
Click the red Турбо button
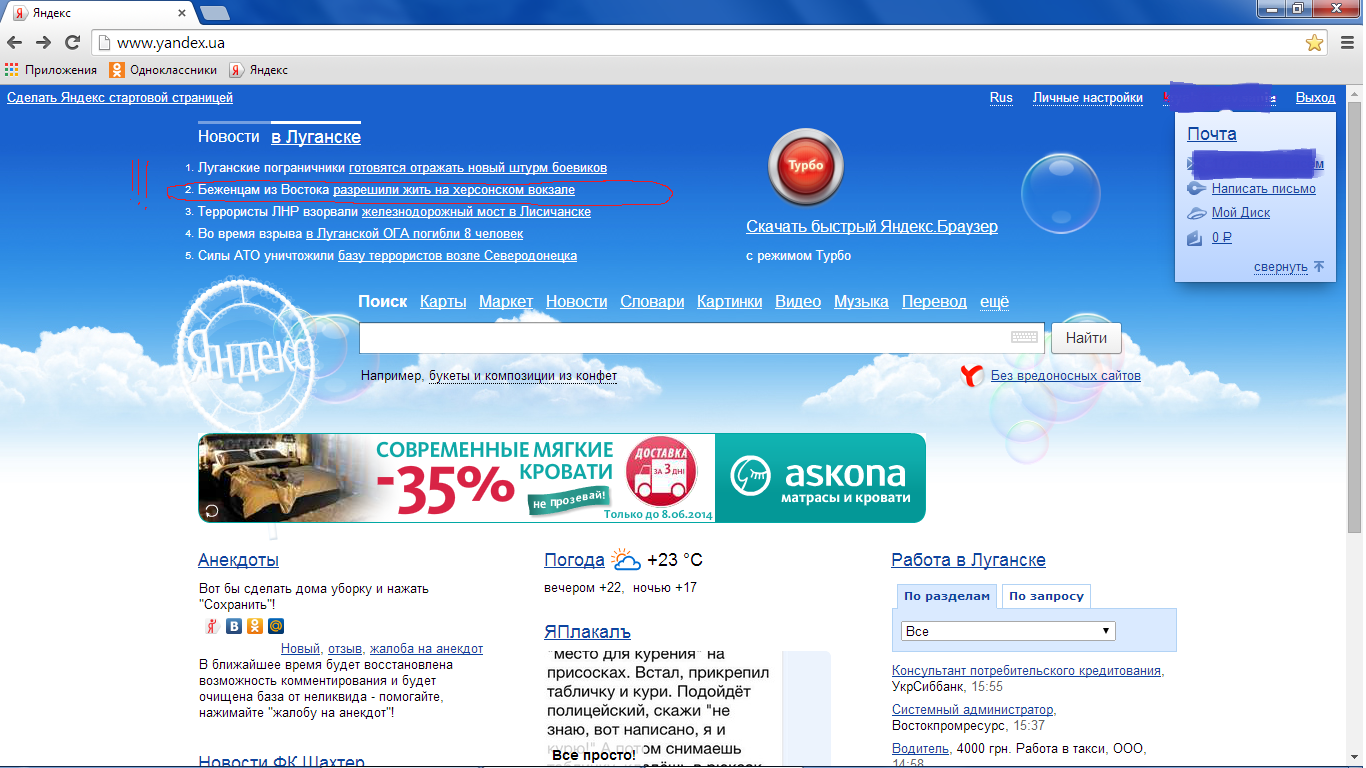pos(806,166)
